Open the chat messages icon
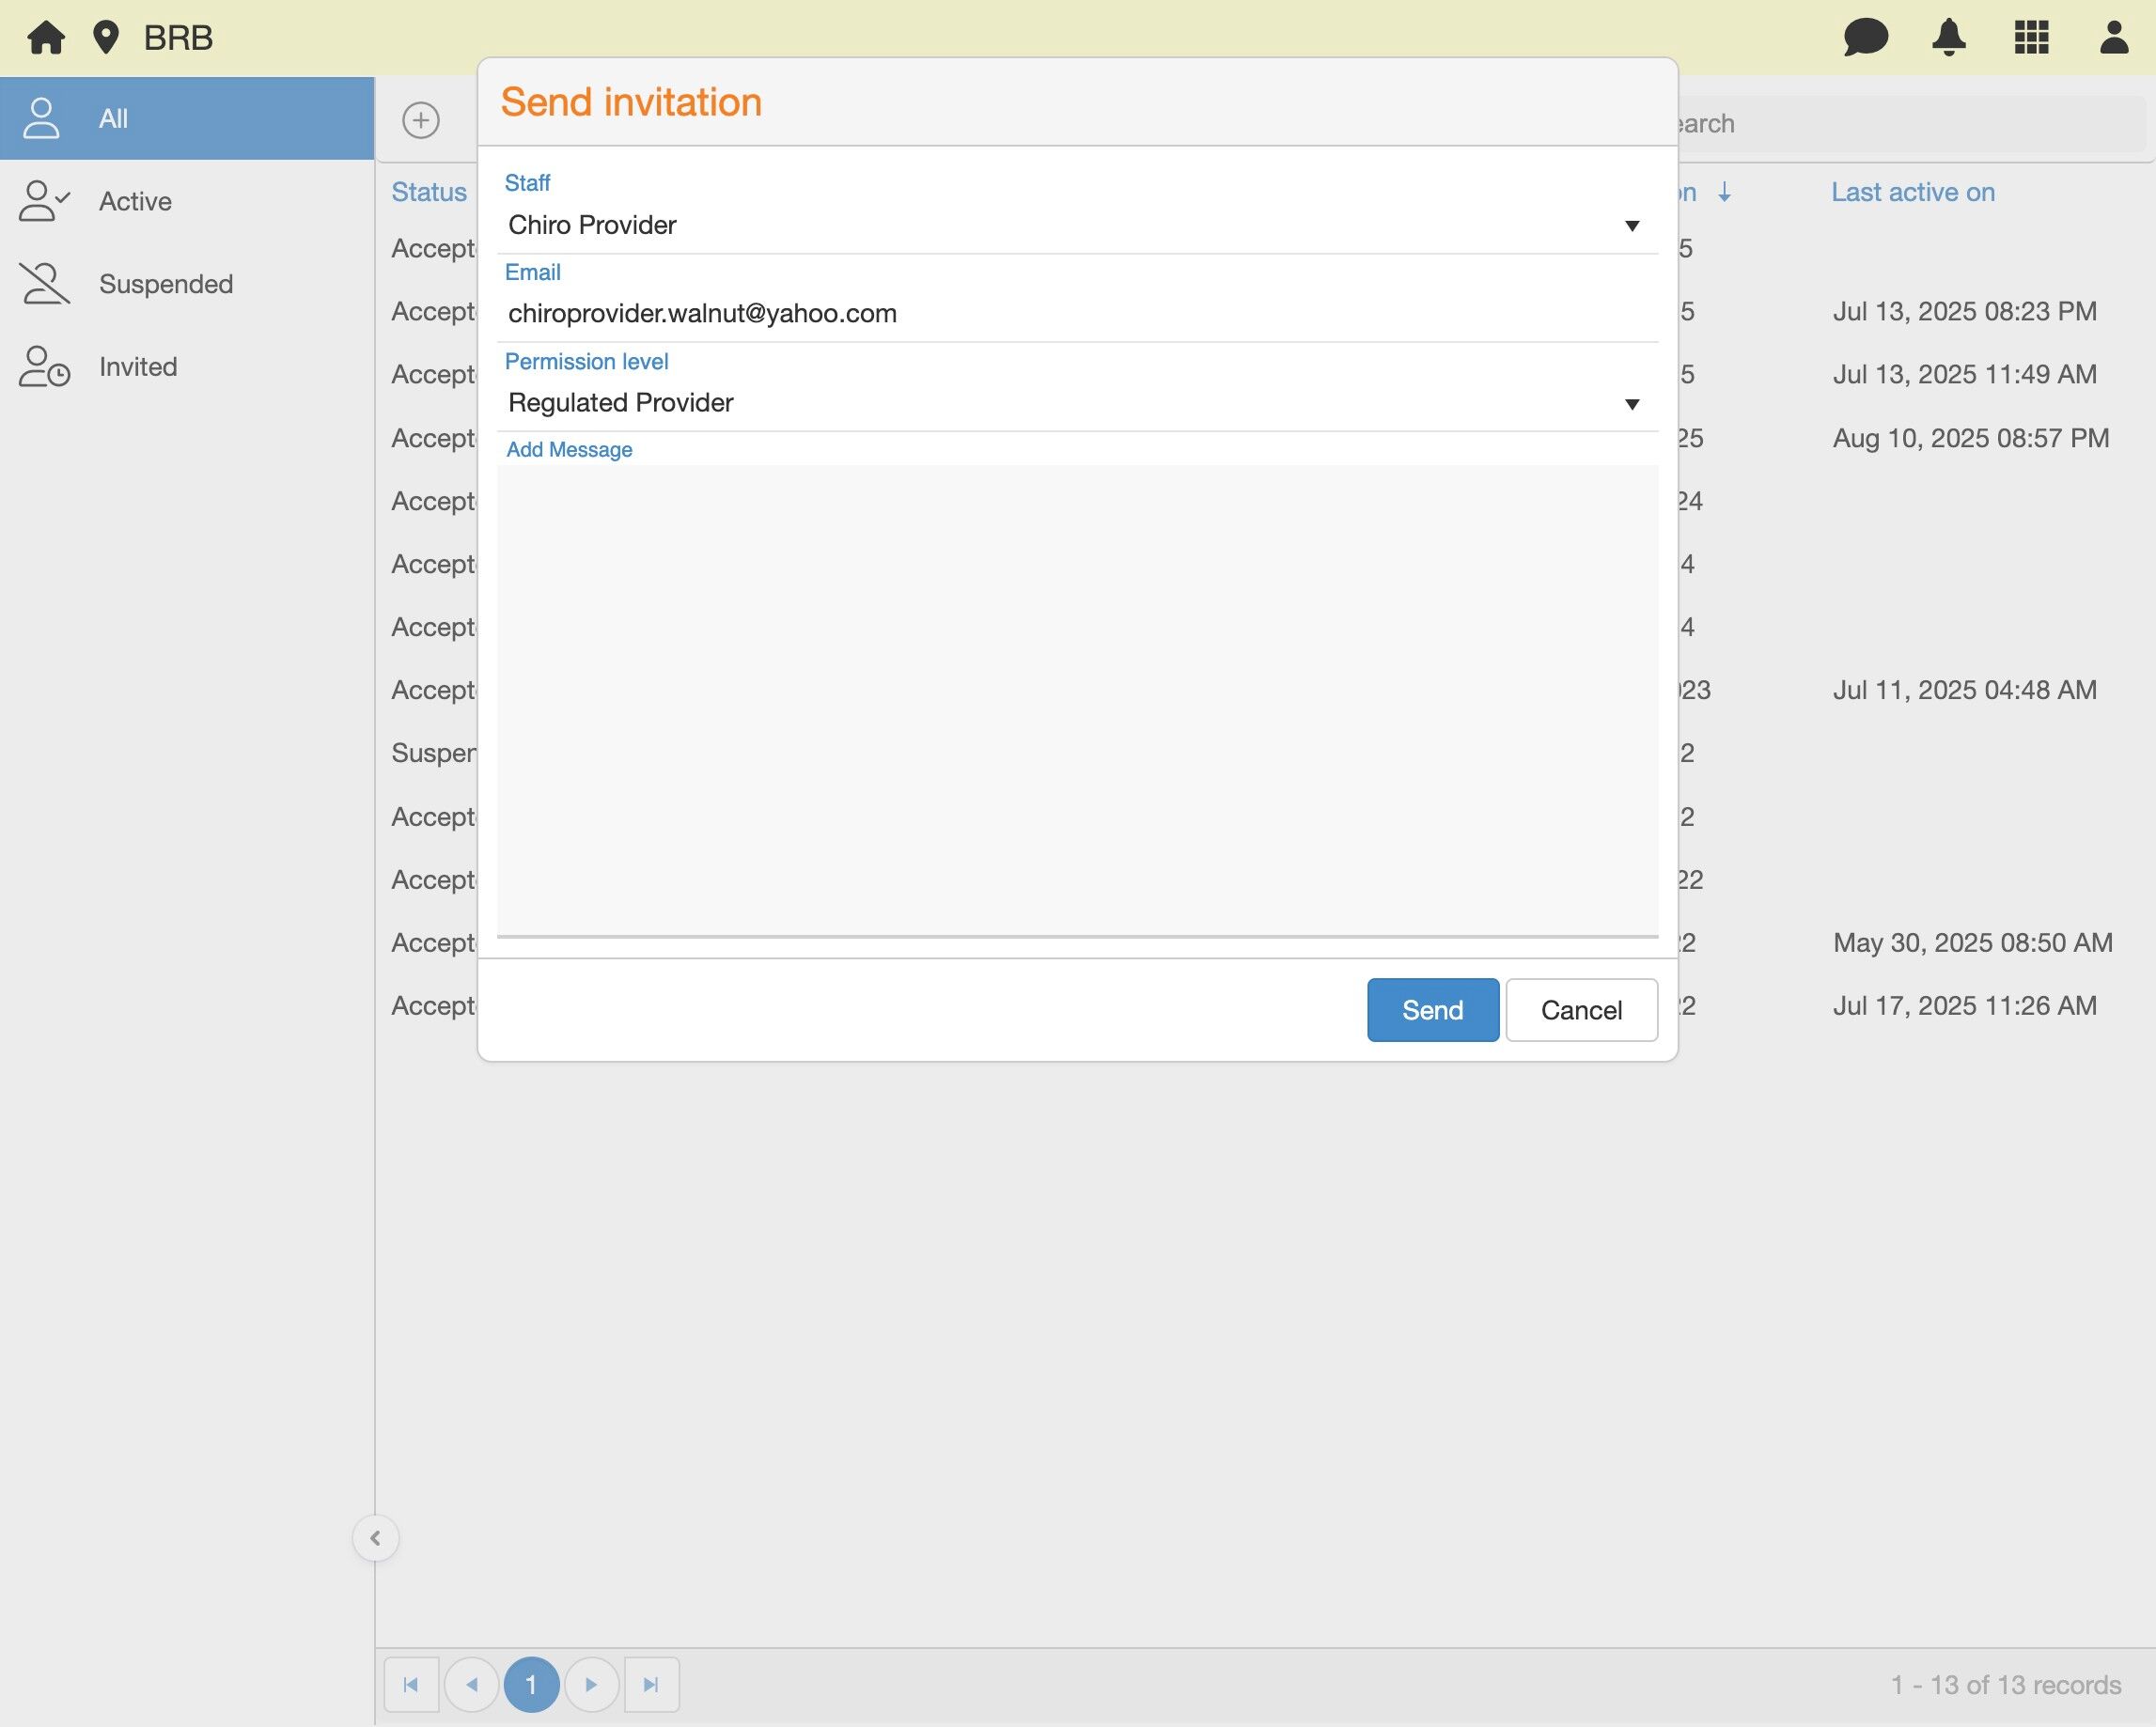The width and height of the screenshot is (2156, 1727). (x=1865, y=38)
